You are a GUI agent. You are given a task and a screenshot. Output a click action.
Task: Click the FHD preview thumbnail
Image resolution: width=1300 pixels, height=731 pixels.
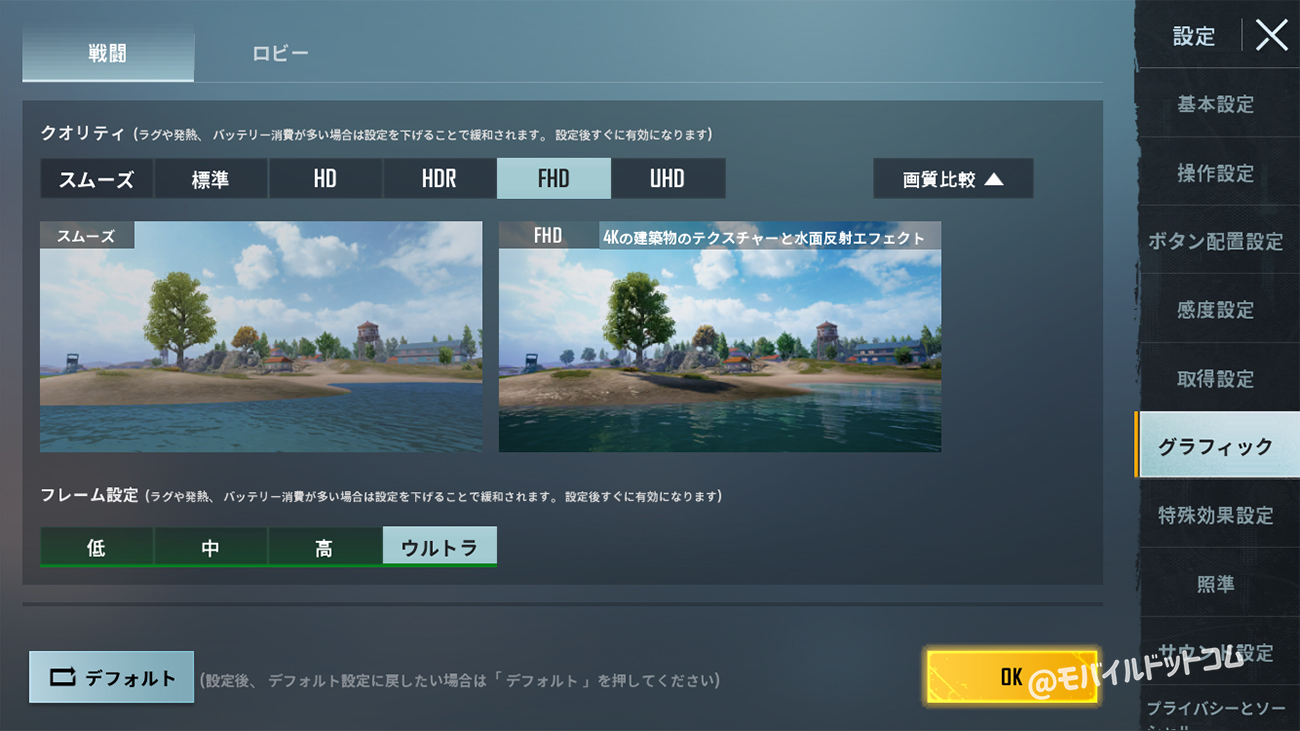coord(720,337)
